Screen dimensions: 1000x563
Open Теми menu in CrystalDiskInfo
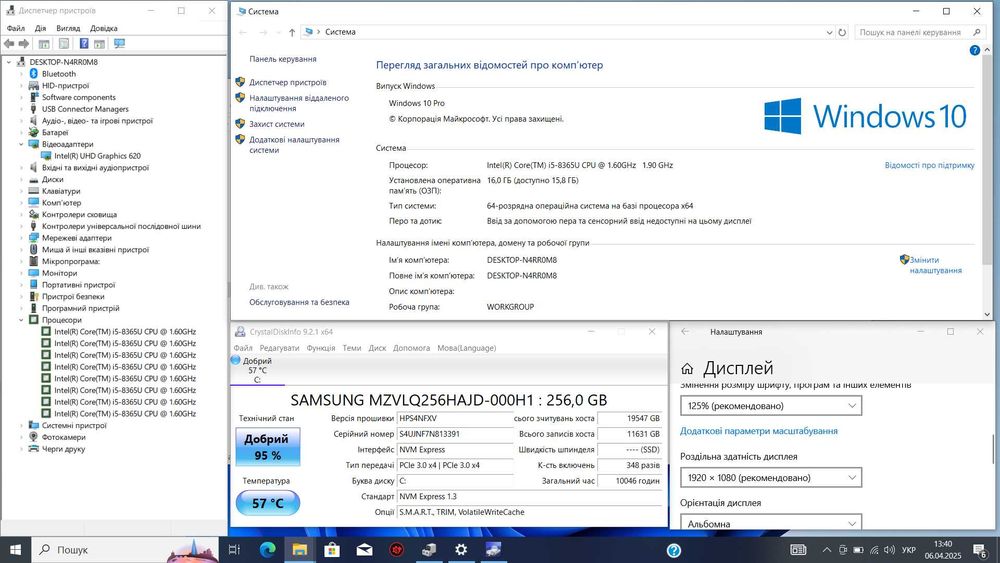coord(352,348)
